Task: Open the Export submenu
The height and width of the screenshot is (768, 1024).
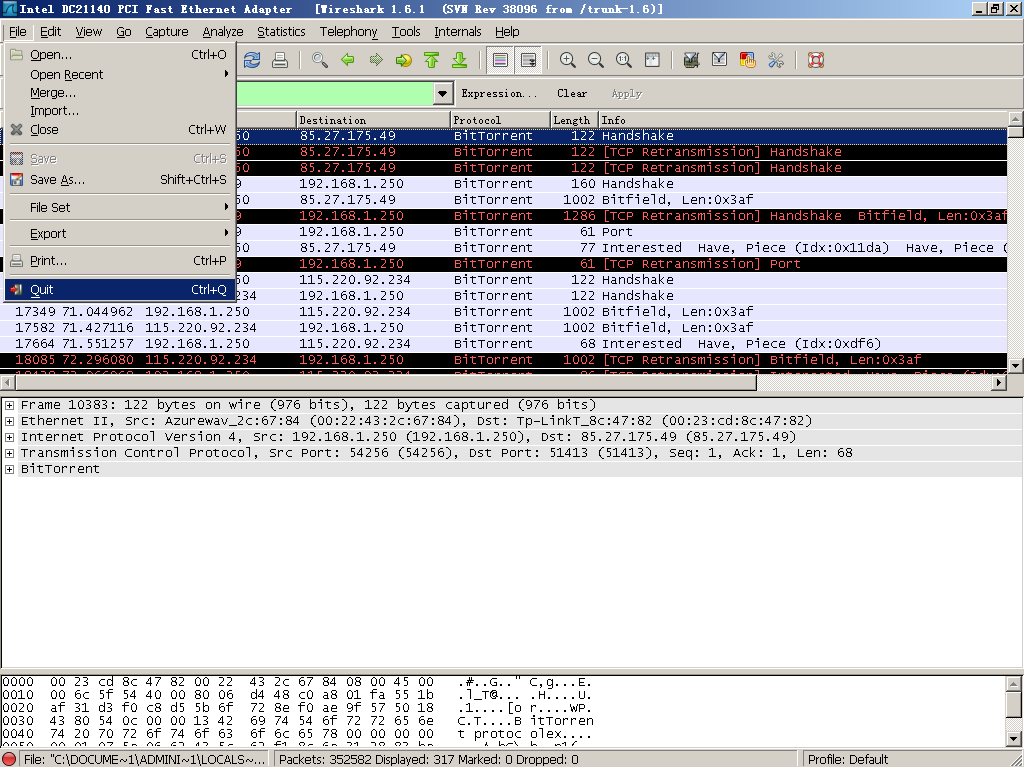Action: 120,234
